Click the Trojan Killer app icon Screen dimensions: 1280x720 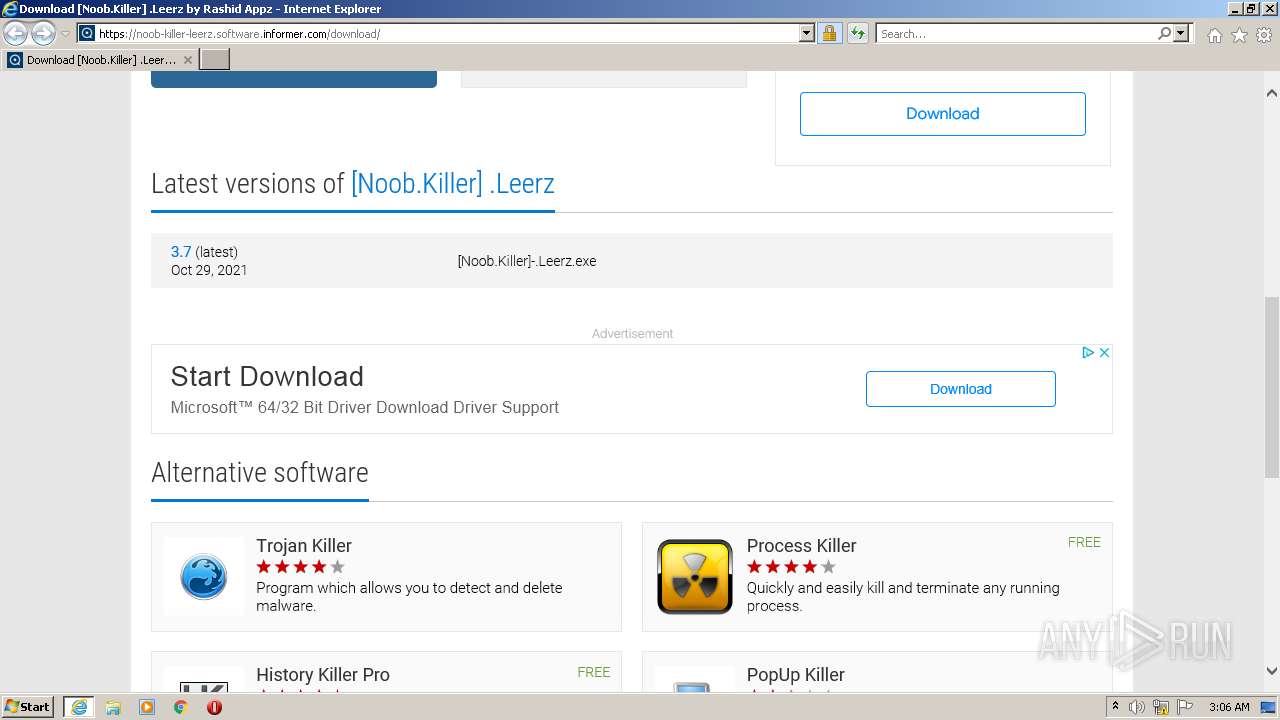(x=204, y=577)
